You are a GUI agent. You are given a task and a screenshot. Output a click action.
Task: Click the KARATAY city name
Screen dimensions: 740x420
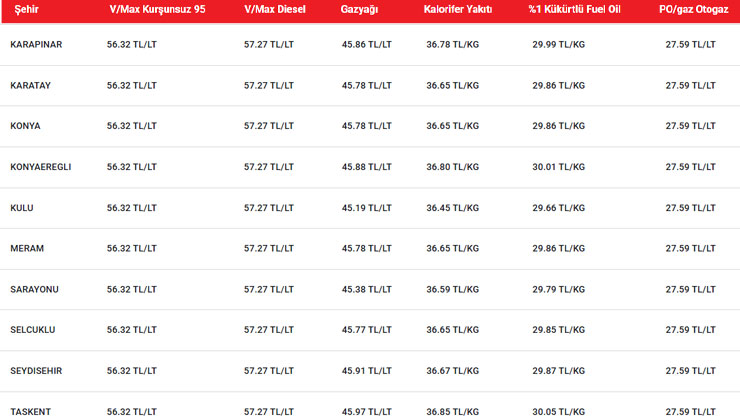click(x=30, y=86)
